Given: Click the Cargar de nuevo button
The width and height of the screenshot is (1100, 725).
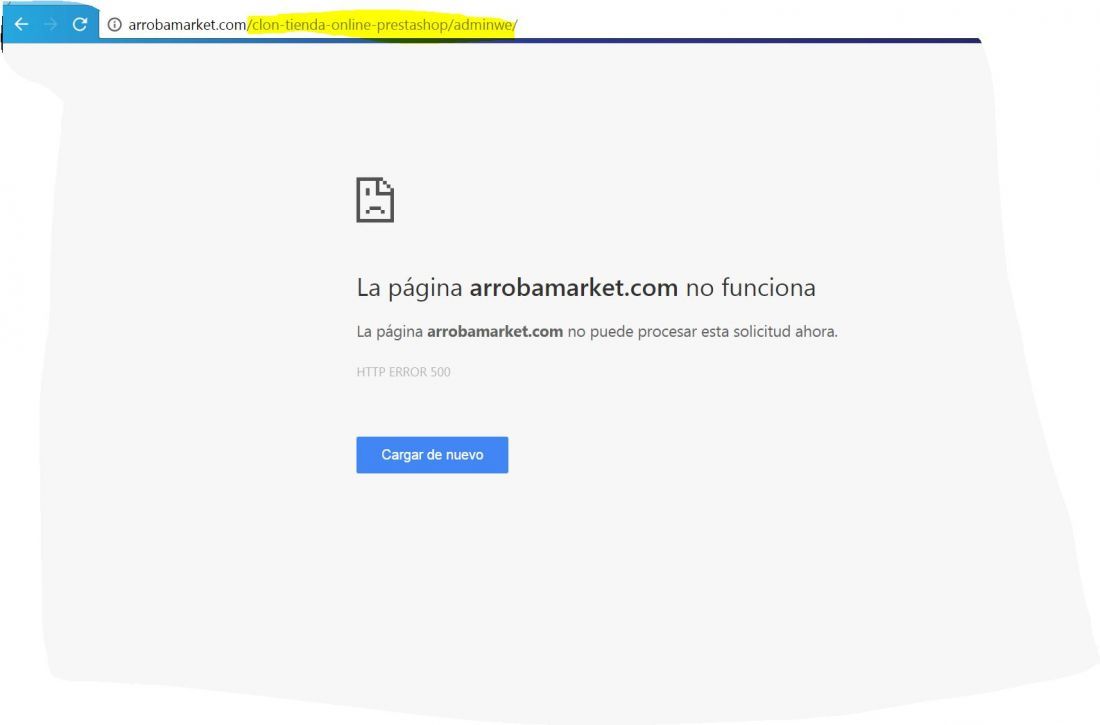Looking at the screenshot, I should (432, 455).
